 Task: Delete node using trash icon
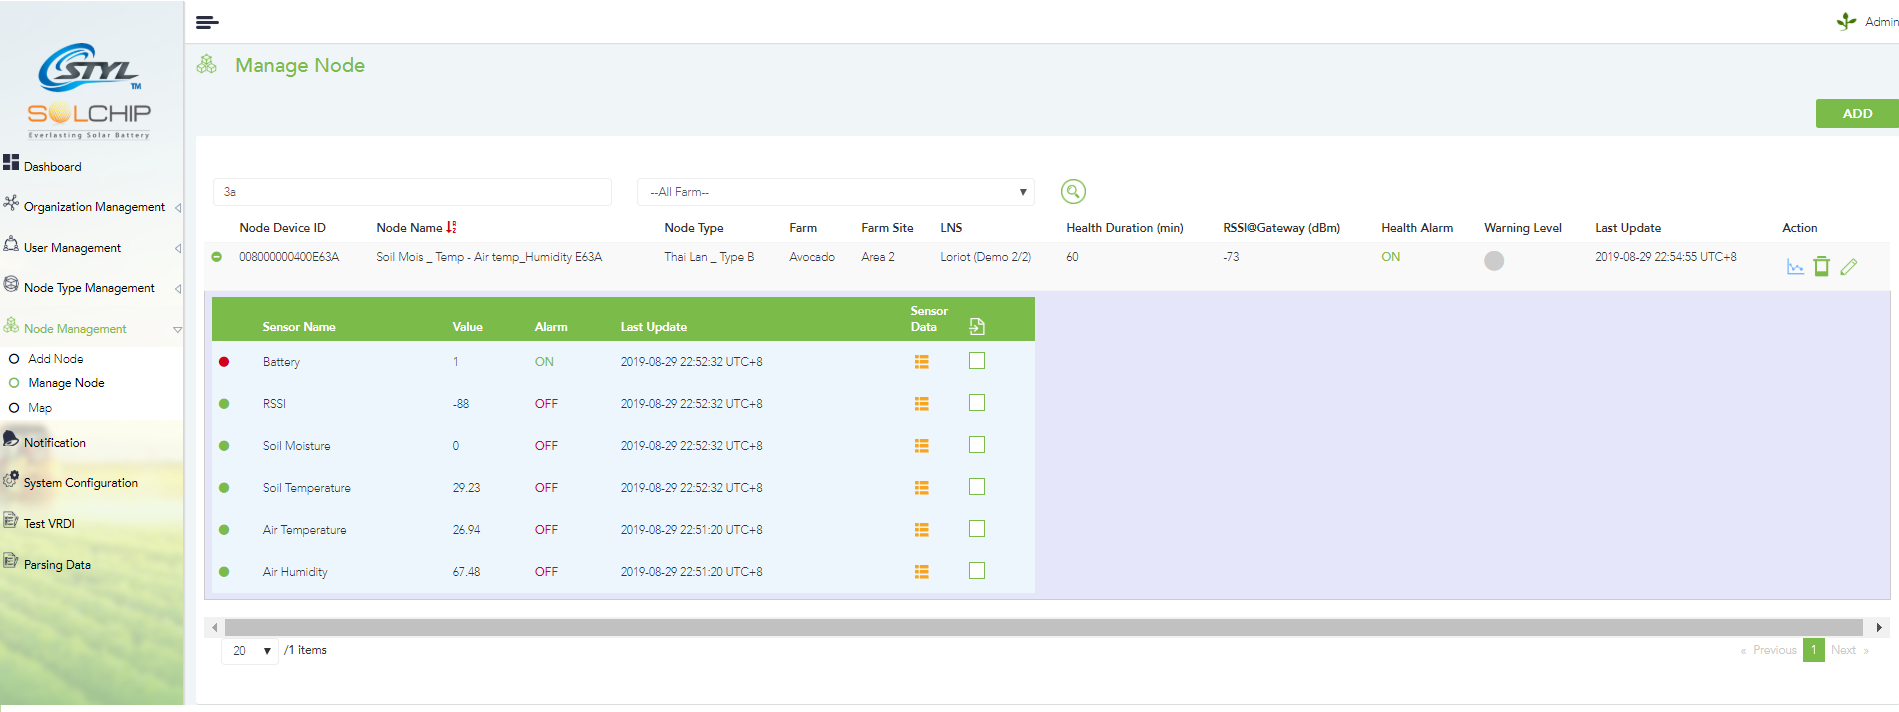(1822, 266)
